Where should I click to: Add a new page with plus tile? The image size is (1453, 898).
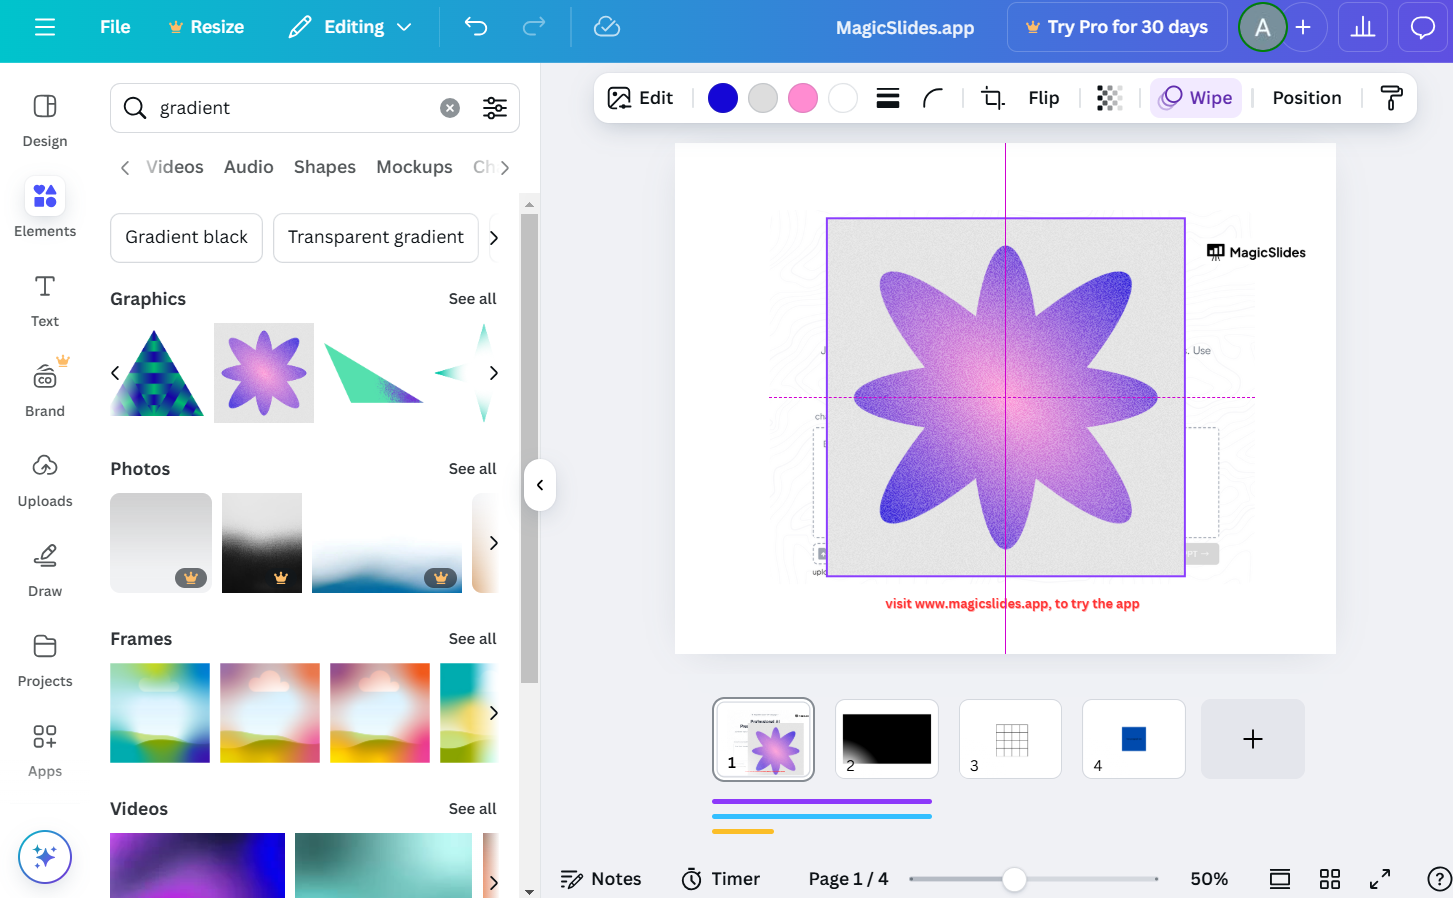pyautogui.click(x=1253, y=739)
